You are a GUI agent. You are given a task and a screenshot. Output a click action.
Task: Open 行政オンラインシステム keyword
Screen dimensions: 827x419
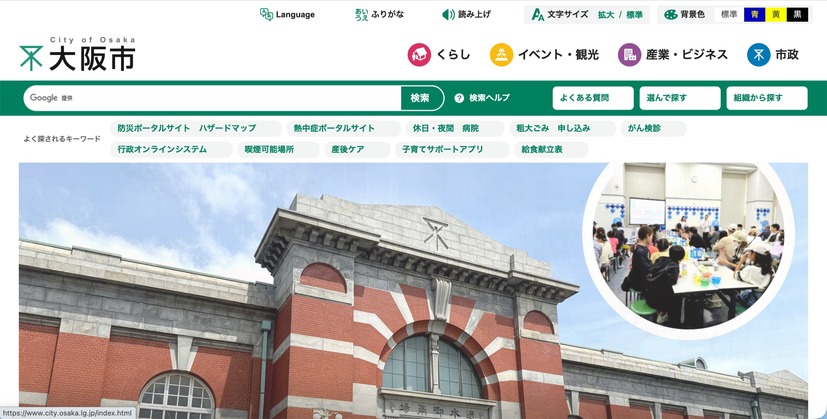(x=171, y=149)
